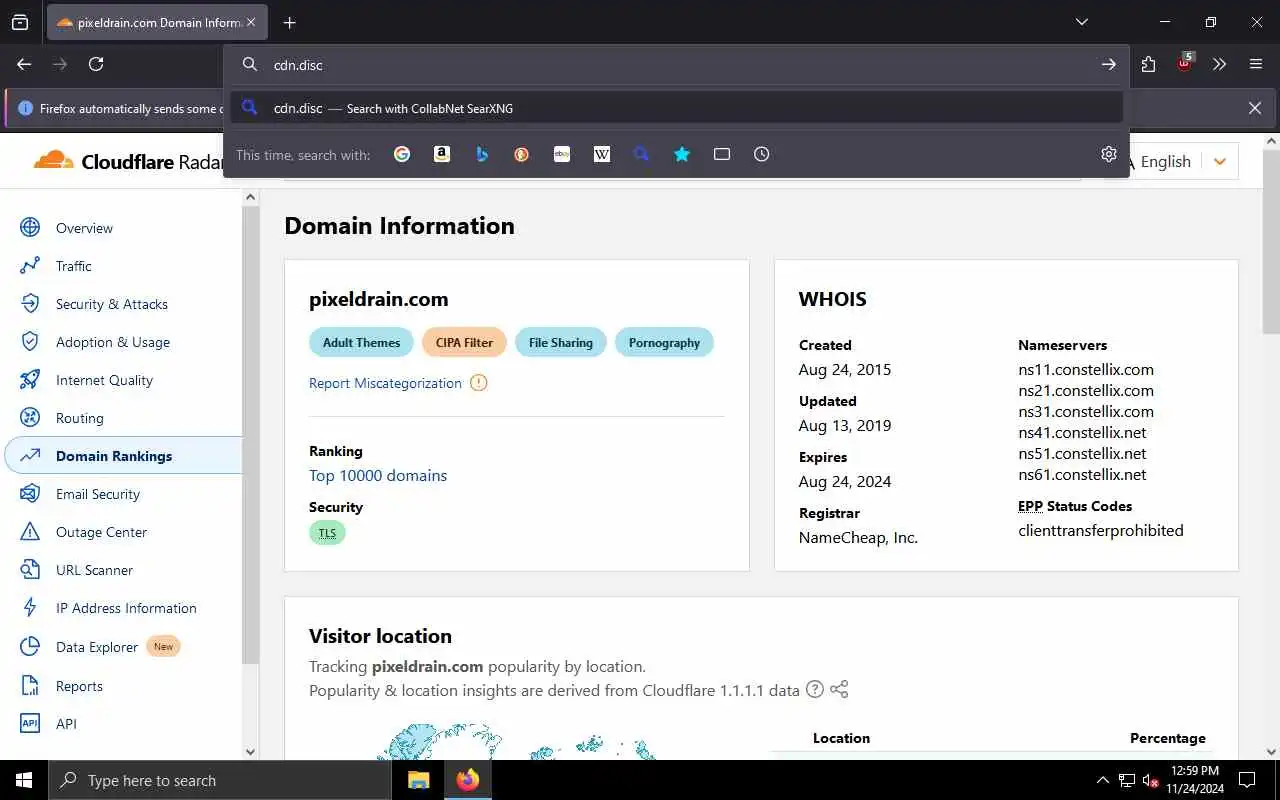Search this time with Wikipedia
The width and height of the screenshot is (1280, 800).
pos(602,154)
